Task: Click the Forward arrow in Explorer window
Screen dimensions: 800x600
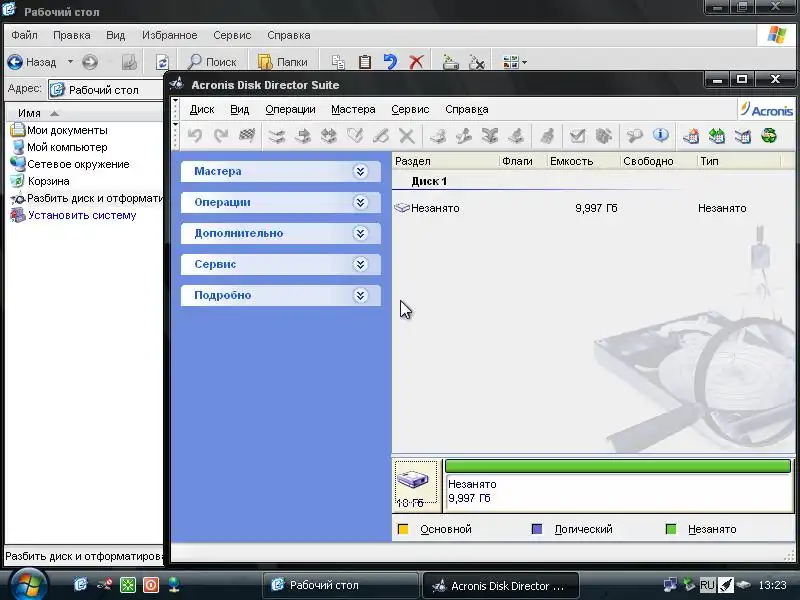Action: (x=90, y=62)
